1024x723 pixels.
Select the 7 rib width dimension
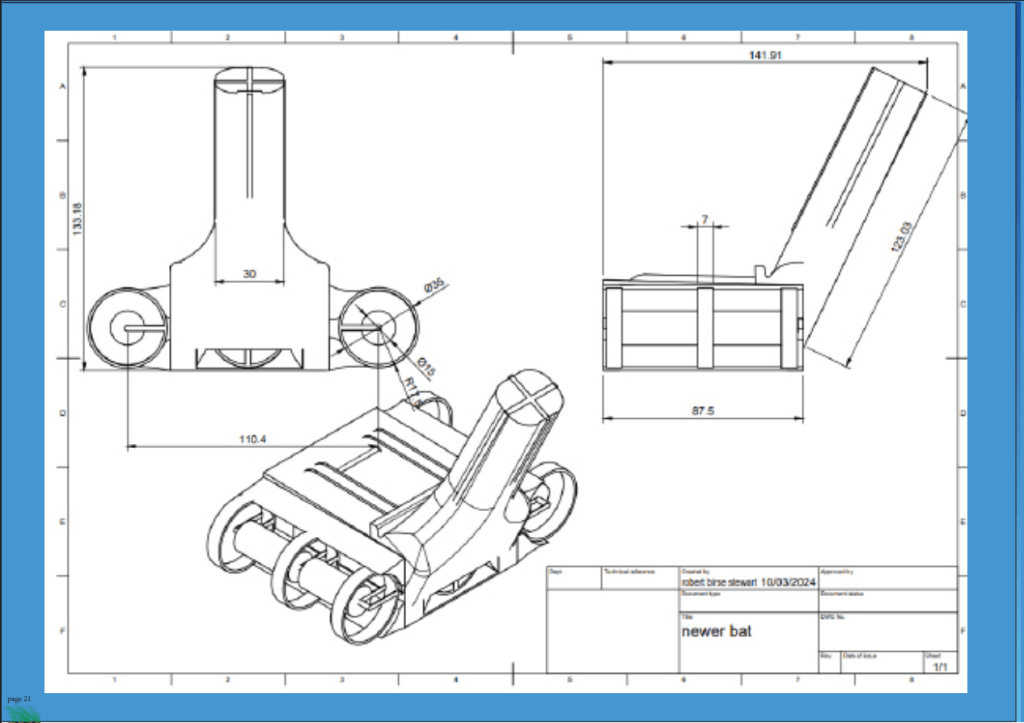click(x=704, y=218)
